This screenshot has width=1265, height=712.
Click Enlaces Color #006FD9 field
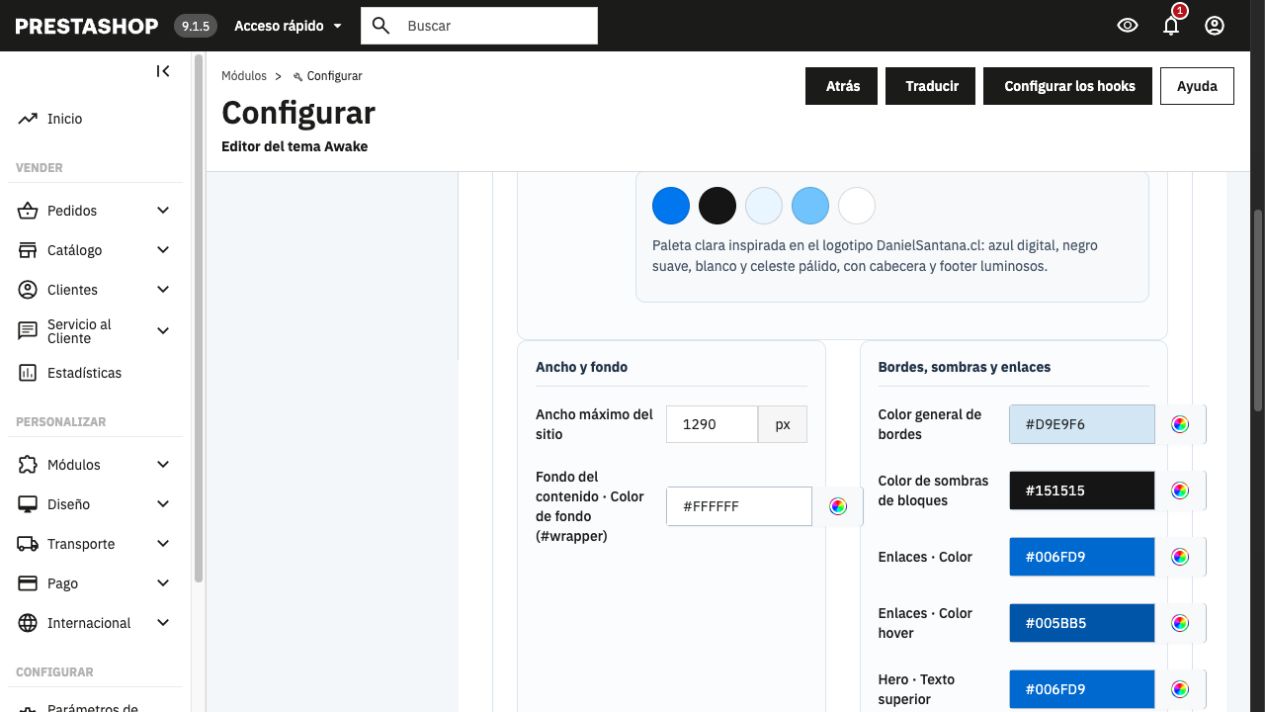tap(1082, 556)
